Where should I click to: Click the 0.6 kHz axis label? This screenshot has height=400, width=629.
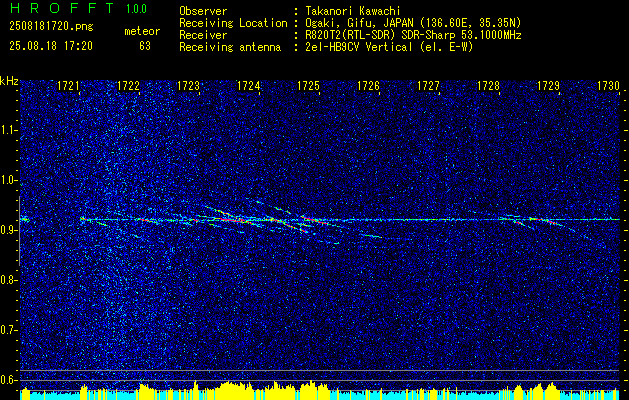pyautogui.click(x=8, y=380)
